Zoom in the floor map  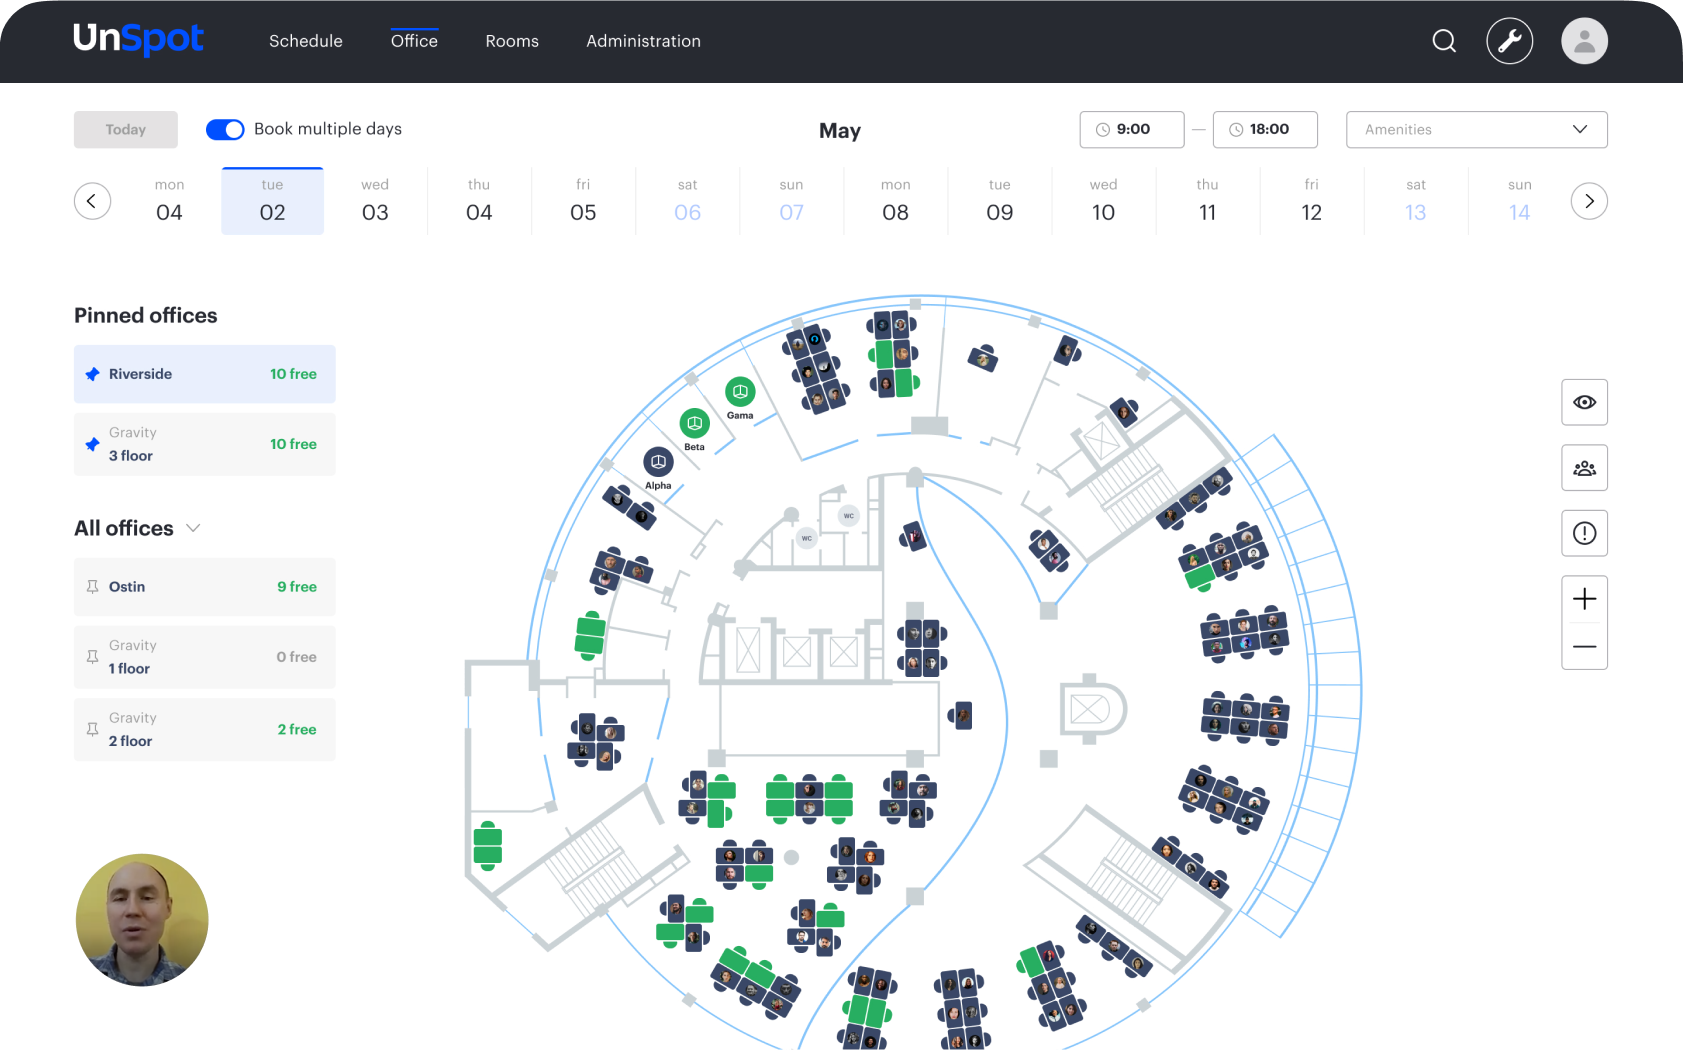coord(1584,599)
